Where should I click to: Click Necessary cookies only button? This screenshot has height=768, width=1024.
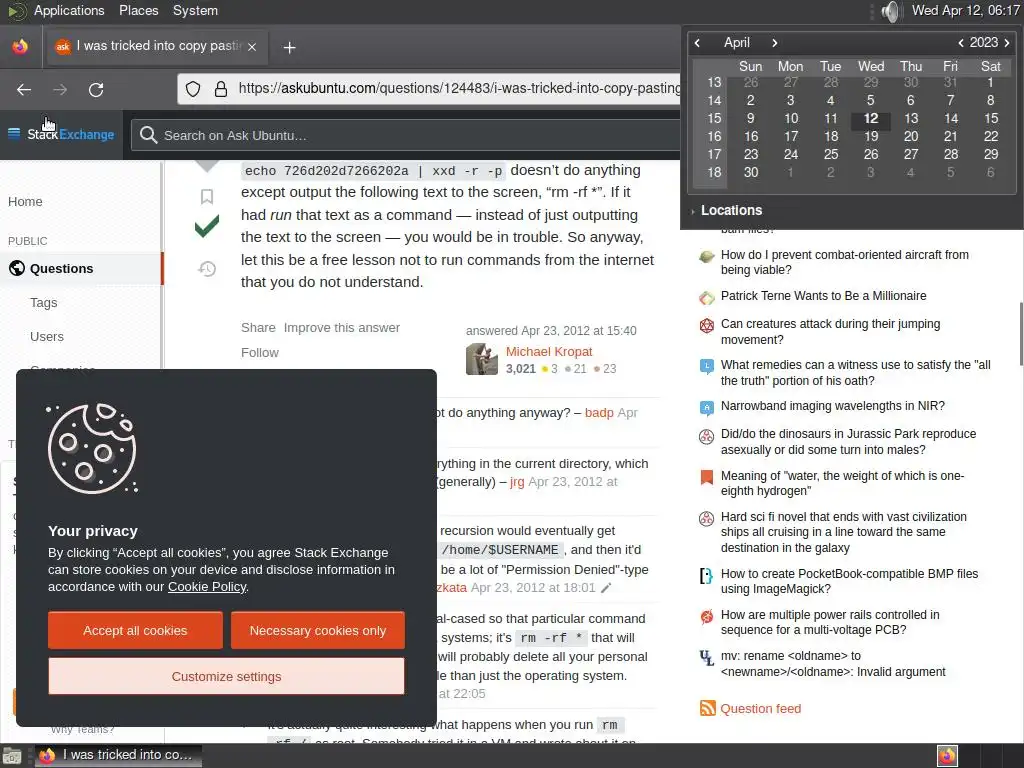318,630
